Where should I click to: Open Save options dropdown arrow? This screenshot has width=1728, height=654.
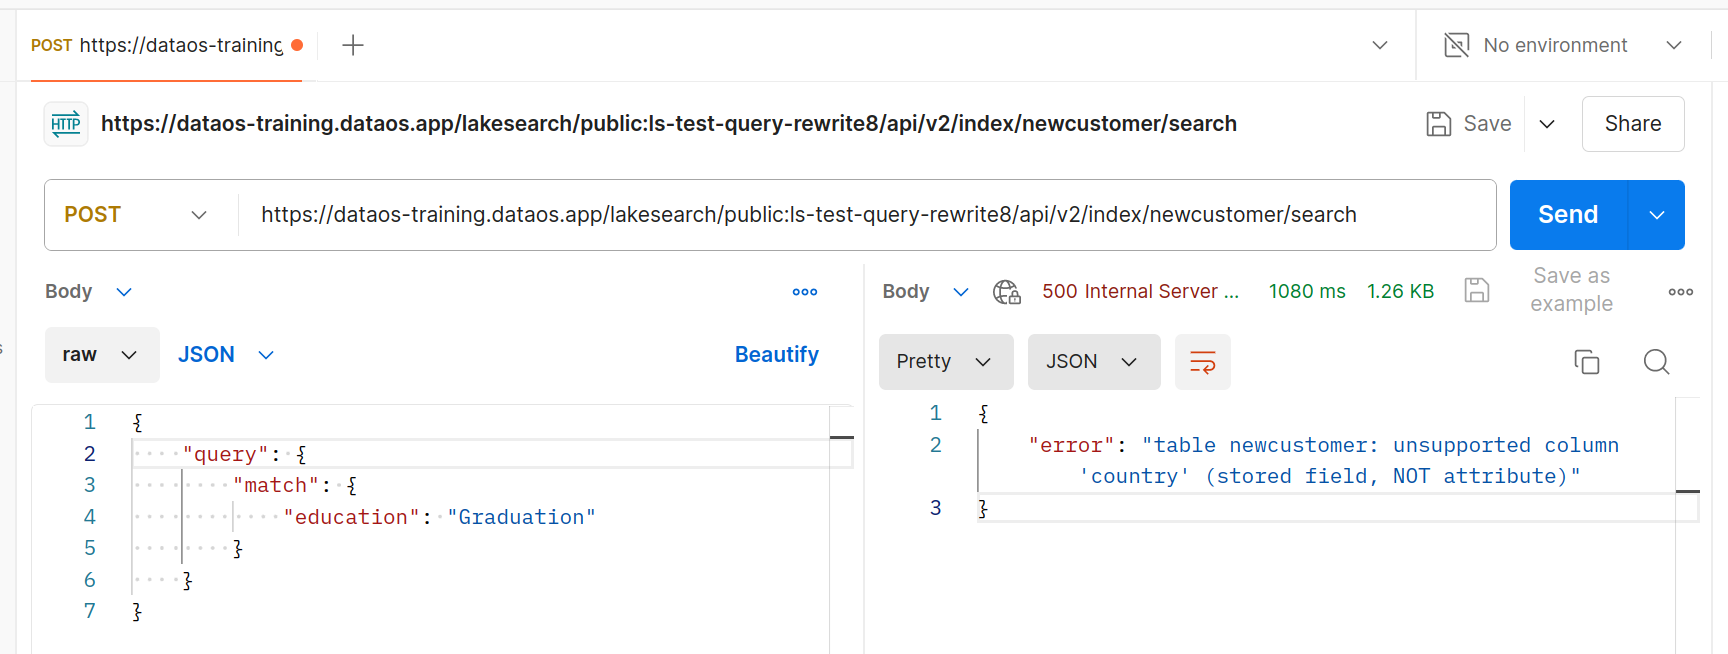1547,124
